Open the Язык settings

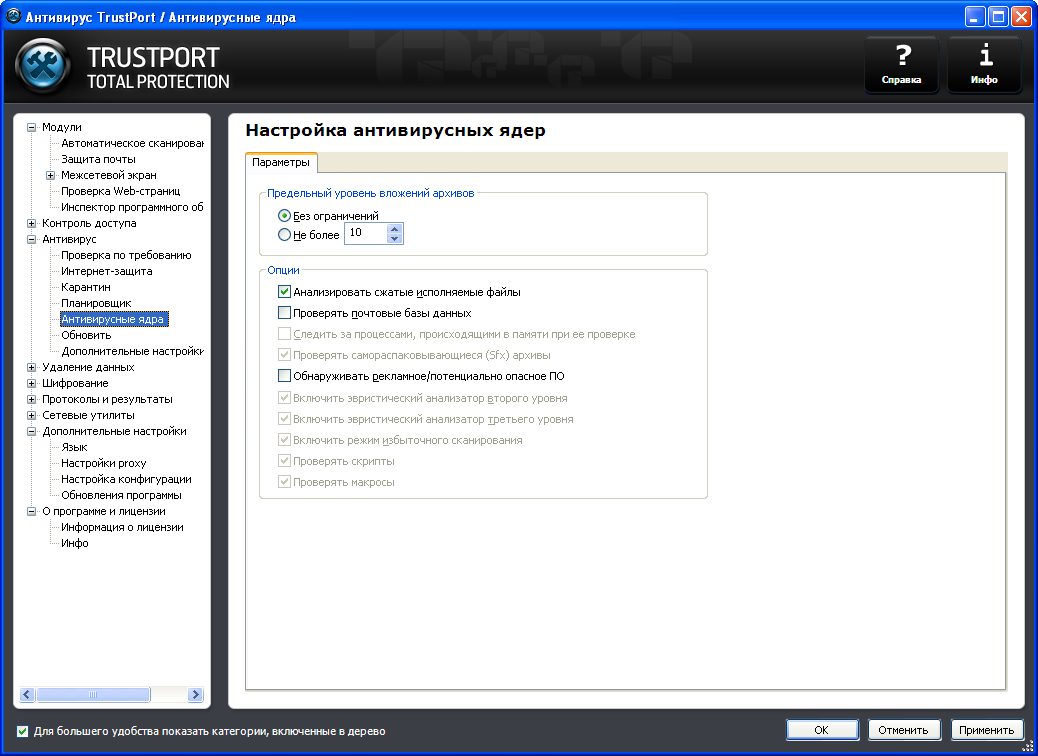pyautogui.click(x=74, y=448)
